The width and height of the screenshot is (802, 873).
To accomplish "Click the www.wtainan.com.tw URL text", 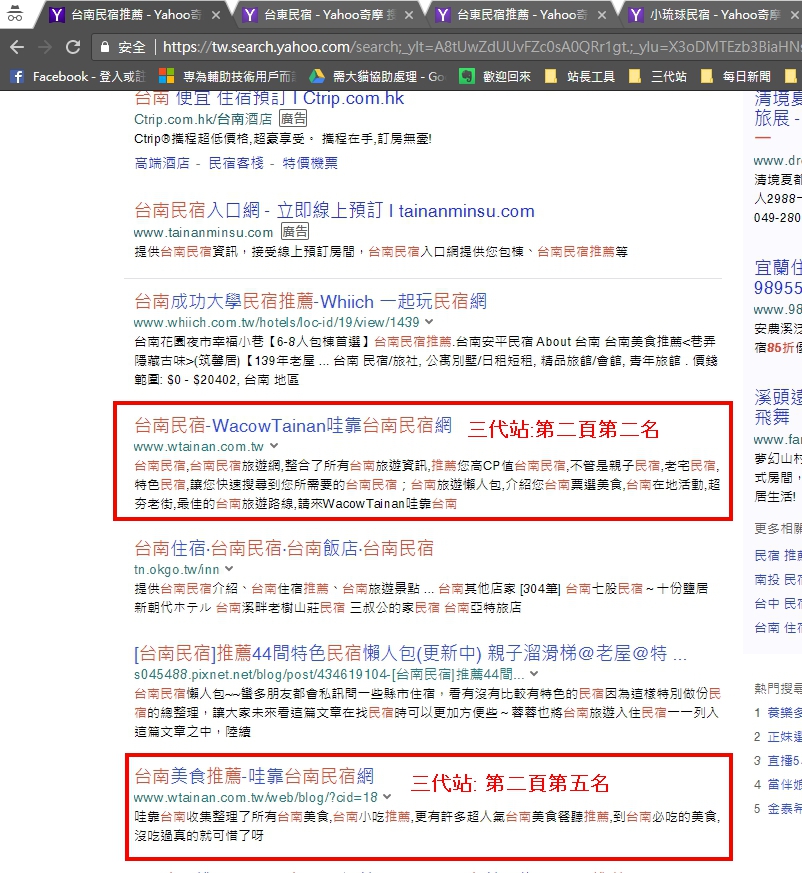I will 199,447.
